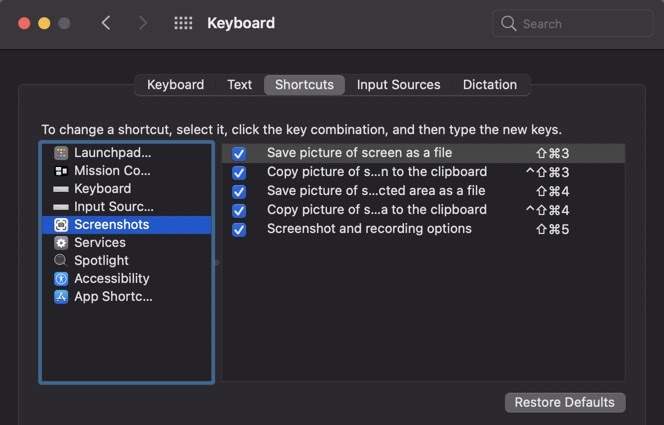Switch to the Input Sources tab
664x425 pixels.
click(x=398, y=85)
